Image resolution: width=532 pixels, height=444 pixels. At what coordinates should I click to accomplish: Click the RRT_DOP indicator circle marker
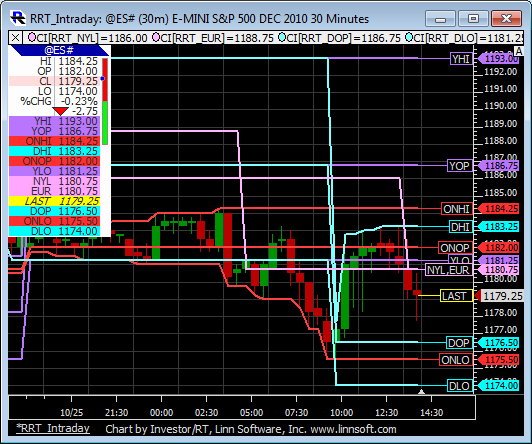[x=282, y=37]
